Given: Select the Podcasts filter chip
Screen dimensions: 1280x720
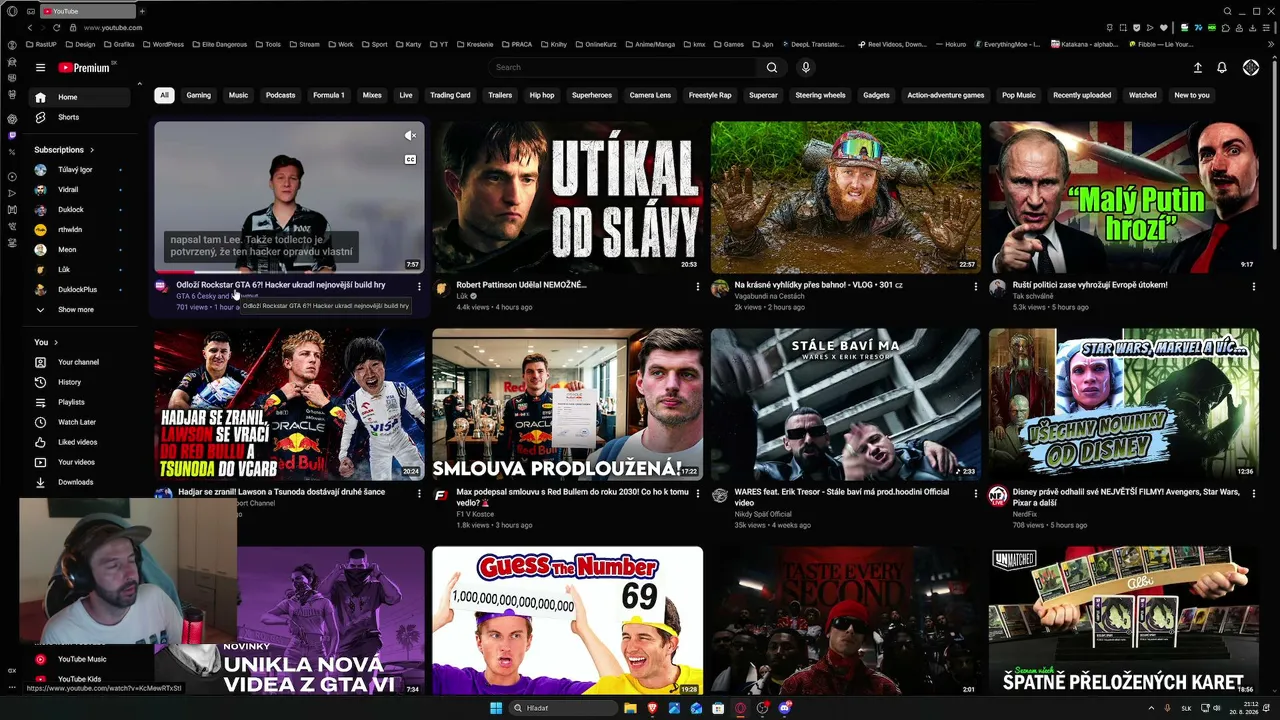Looking at the screenshot, I should [281, 95].
